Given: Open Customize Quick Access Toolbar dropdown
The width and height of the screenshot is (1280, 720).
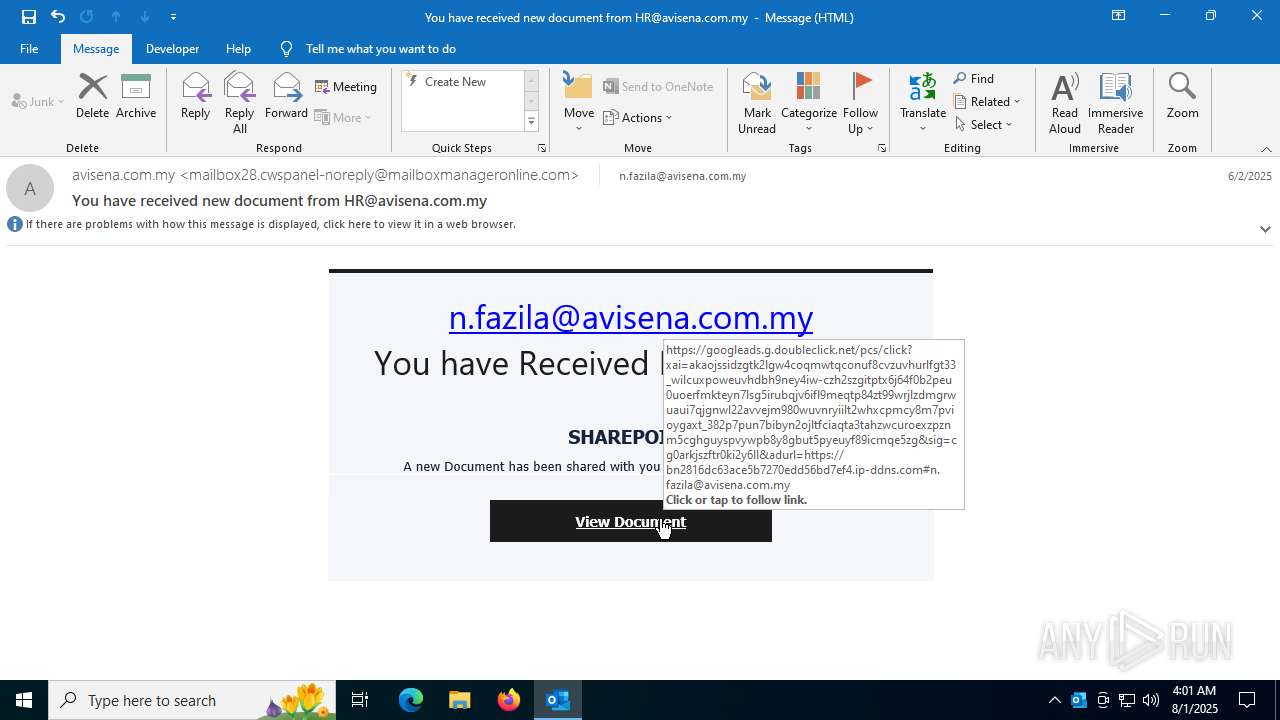Looking at the screenshot, I should click(173, 17).
